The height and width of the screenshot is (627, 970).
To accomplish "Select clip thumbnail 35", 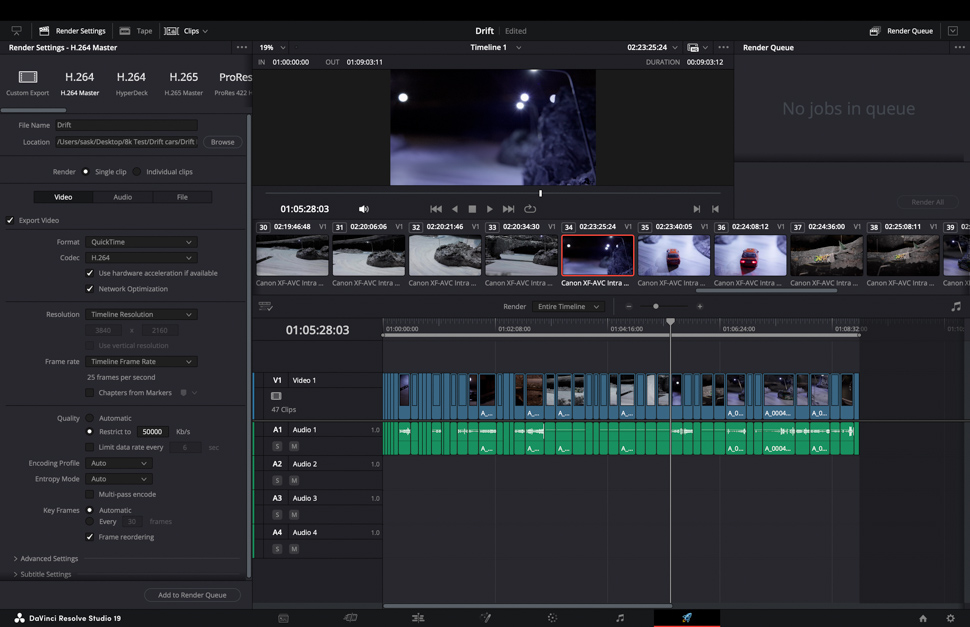I will point(674,255).
